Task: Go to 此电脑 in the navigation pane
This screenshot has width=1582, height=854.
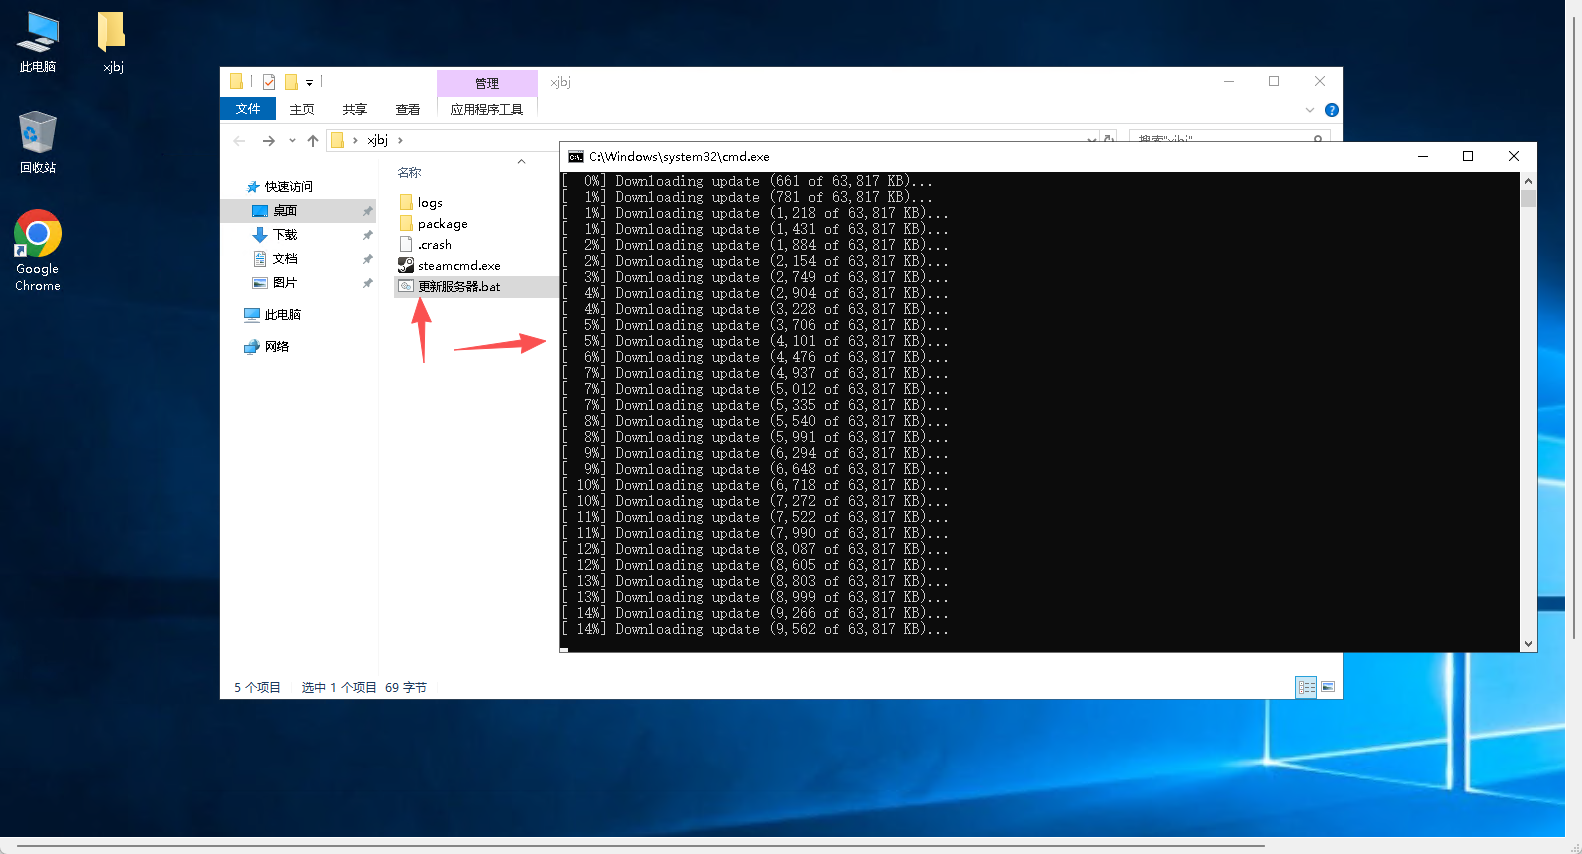Action: click(282, 315)
